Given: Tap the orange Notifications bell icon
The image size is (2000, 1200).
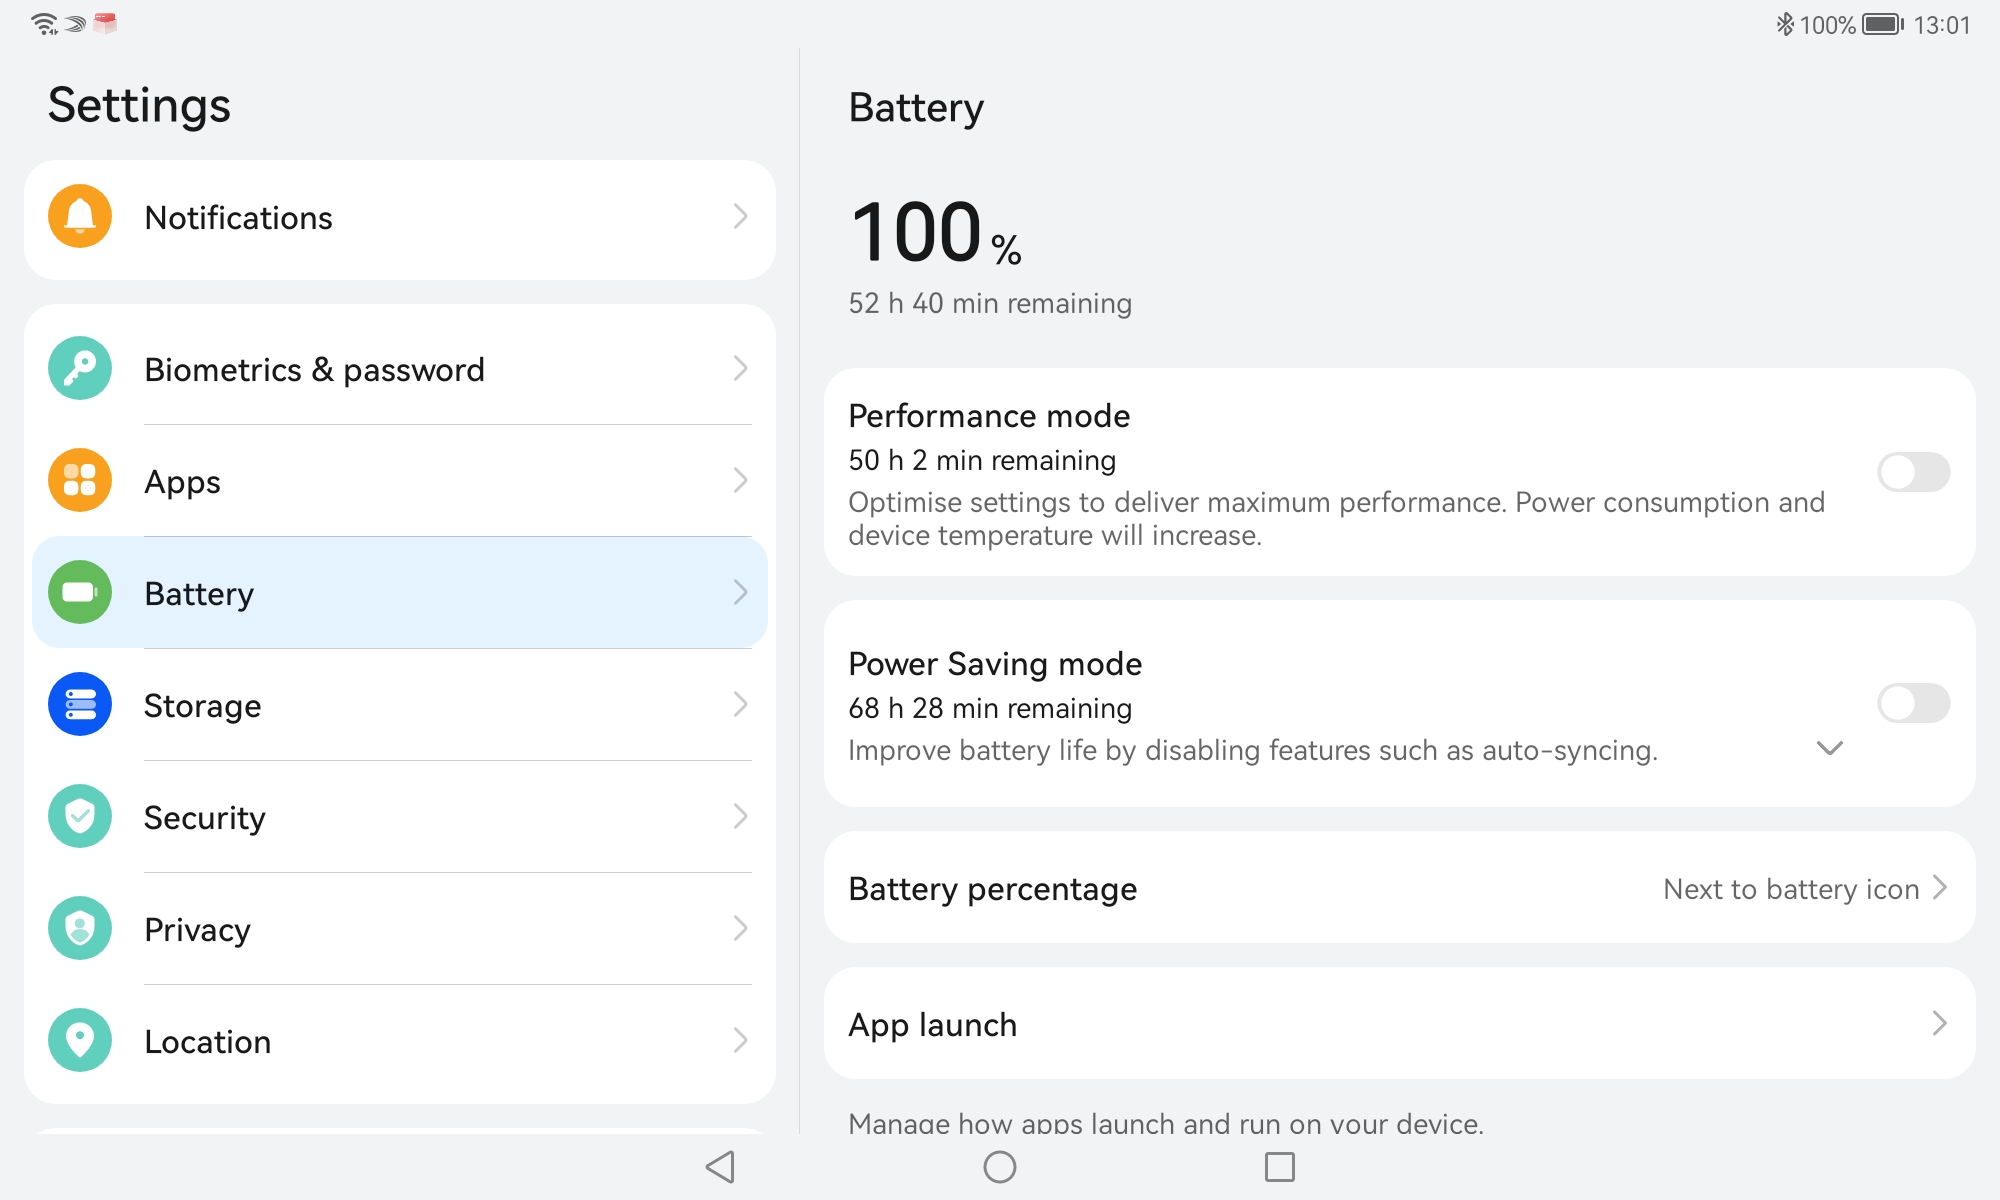Looking at the screenshot, I should (80, 216).
